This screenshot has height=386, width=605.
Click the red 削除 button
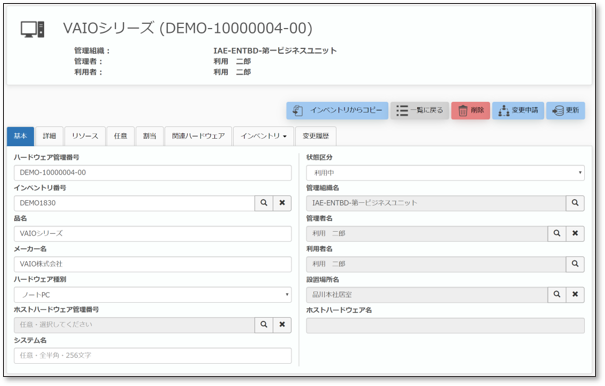pos(471,110)
